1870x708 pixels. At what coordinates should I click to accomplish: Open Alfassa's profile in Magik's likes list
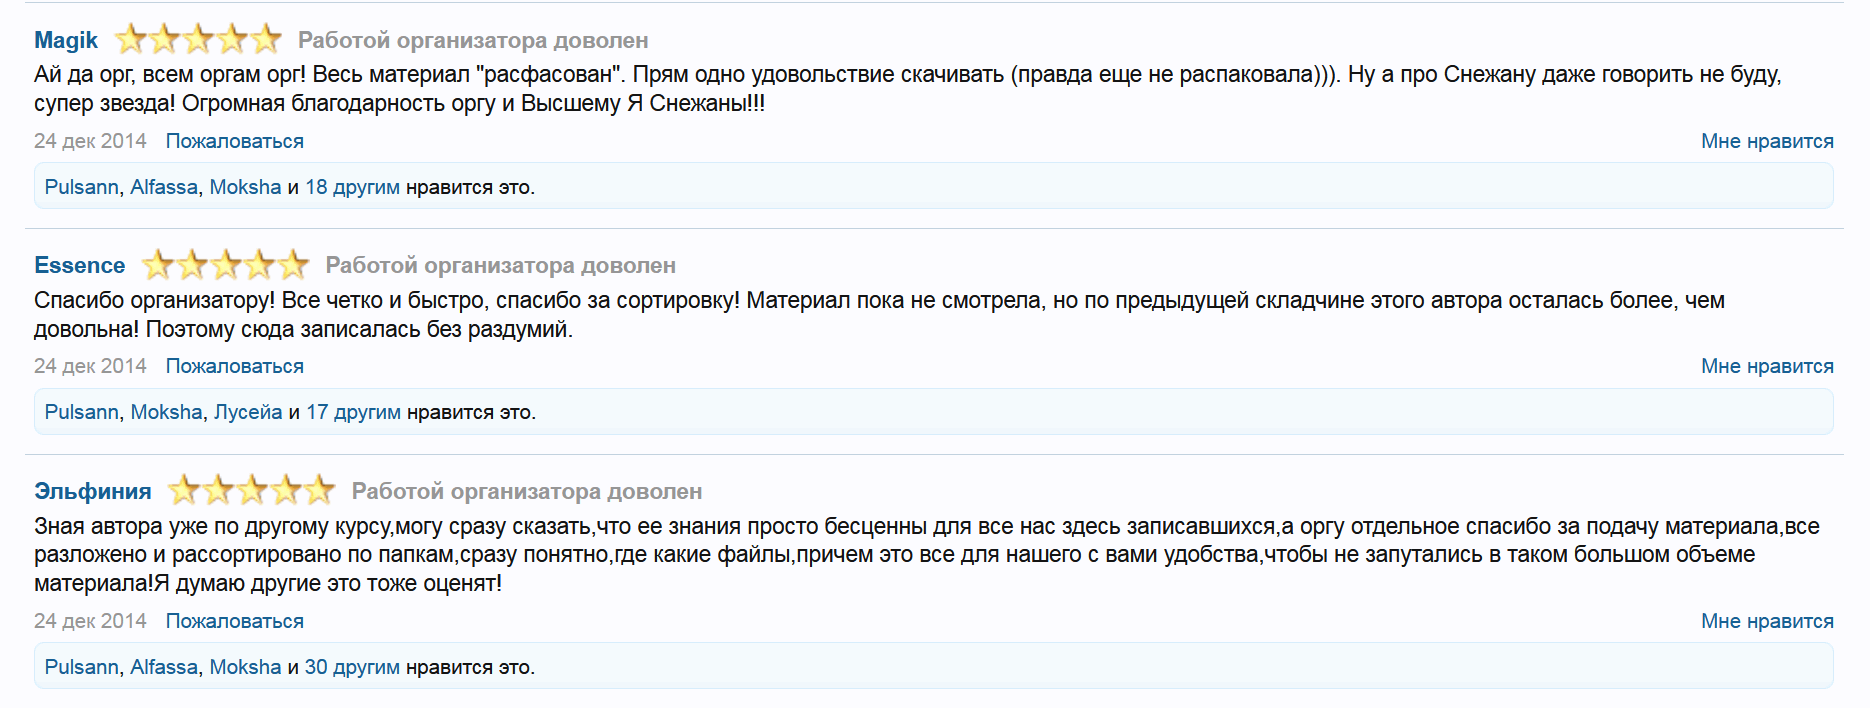pos(164,187)
